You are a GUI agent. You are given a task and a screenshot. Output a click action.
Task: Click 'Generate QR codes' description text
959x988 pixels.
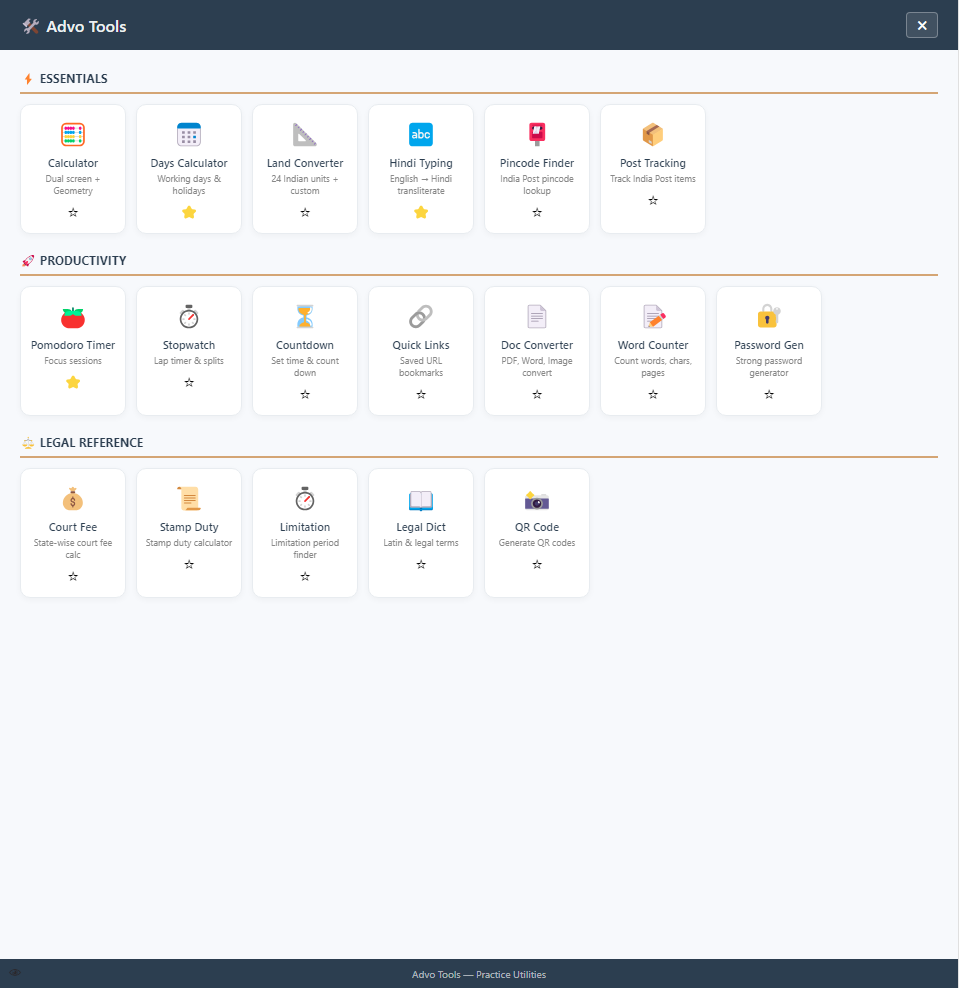coord(537,543)
